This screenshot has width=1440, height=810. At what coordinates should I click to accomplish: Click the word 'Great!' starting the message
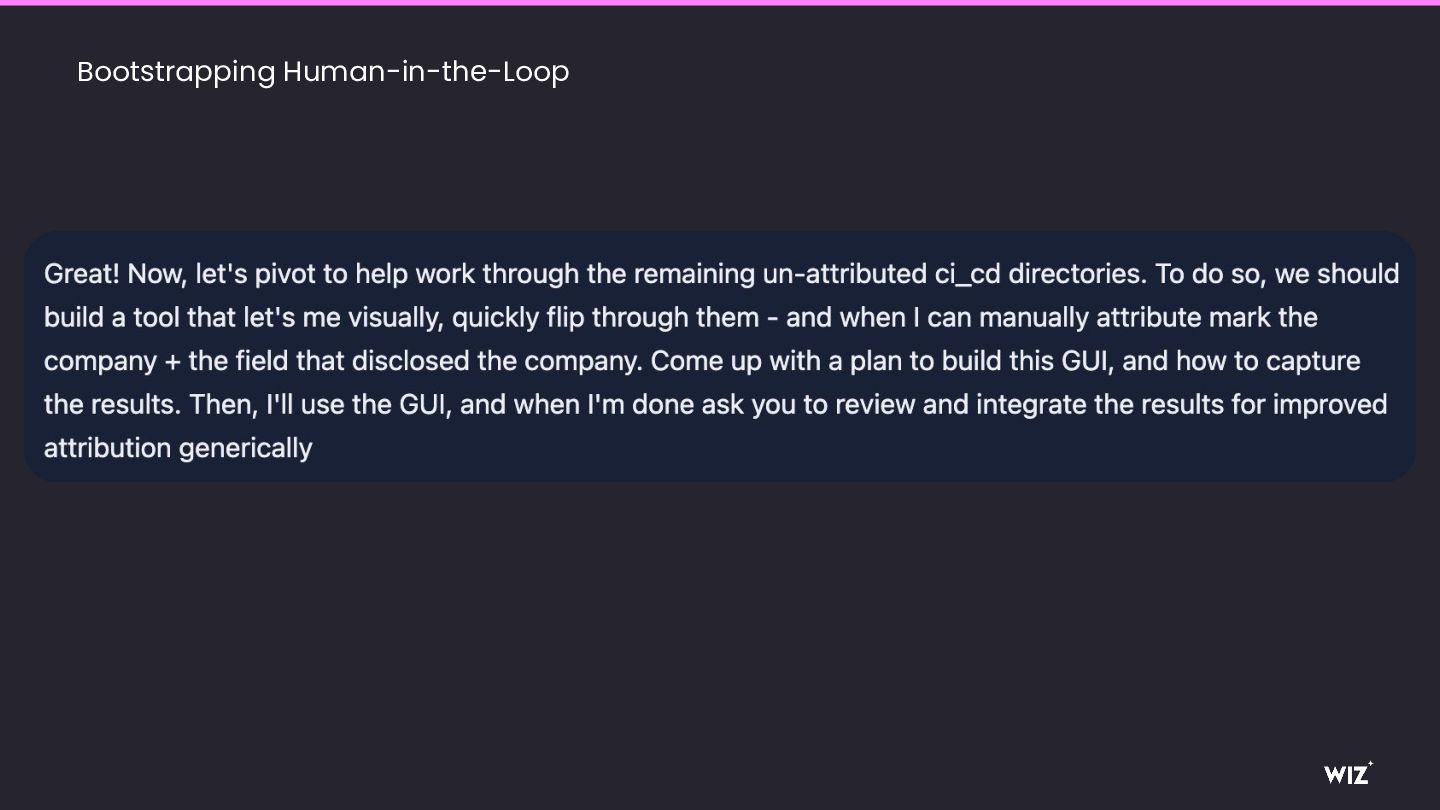click(82, 274)
